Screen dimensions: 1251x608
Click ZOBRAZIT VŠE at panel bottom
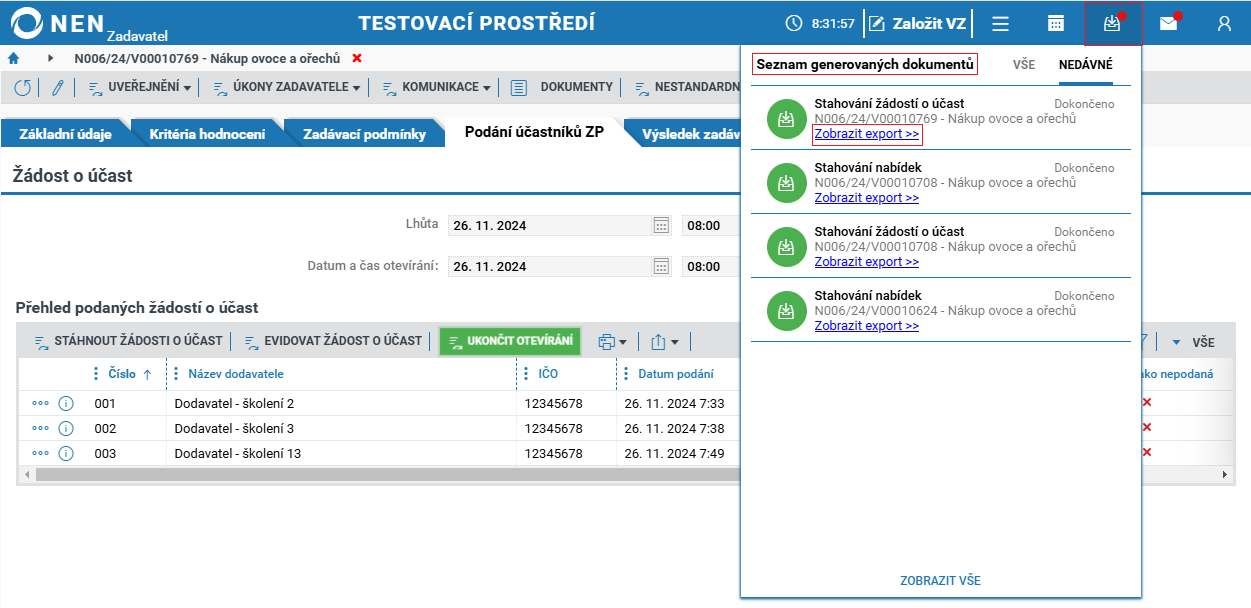[x=940, y=580]
